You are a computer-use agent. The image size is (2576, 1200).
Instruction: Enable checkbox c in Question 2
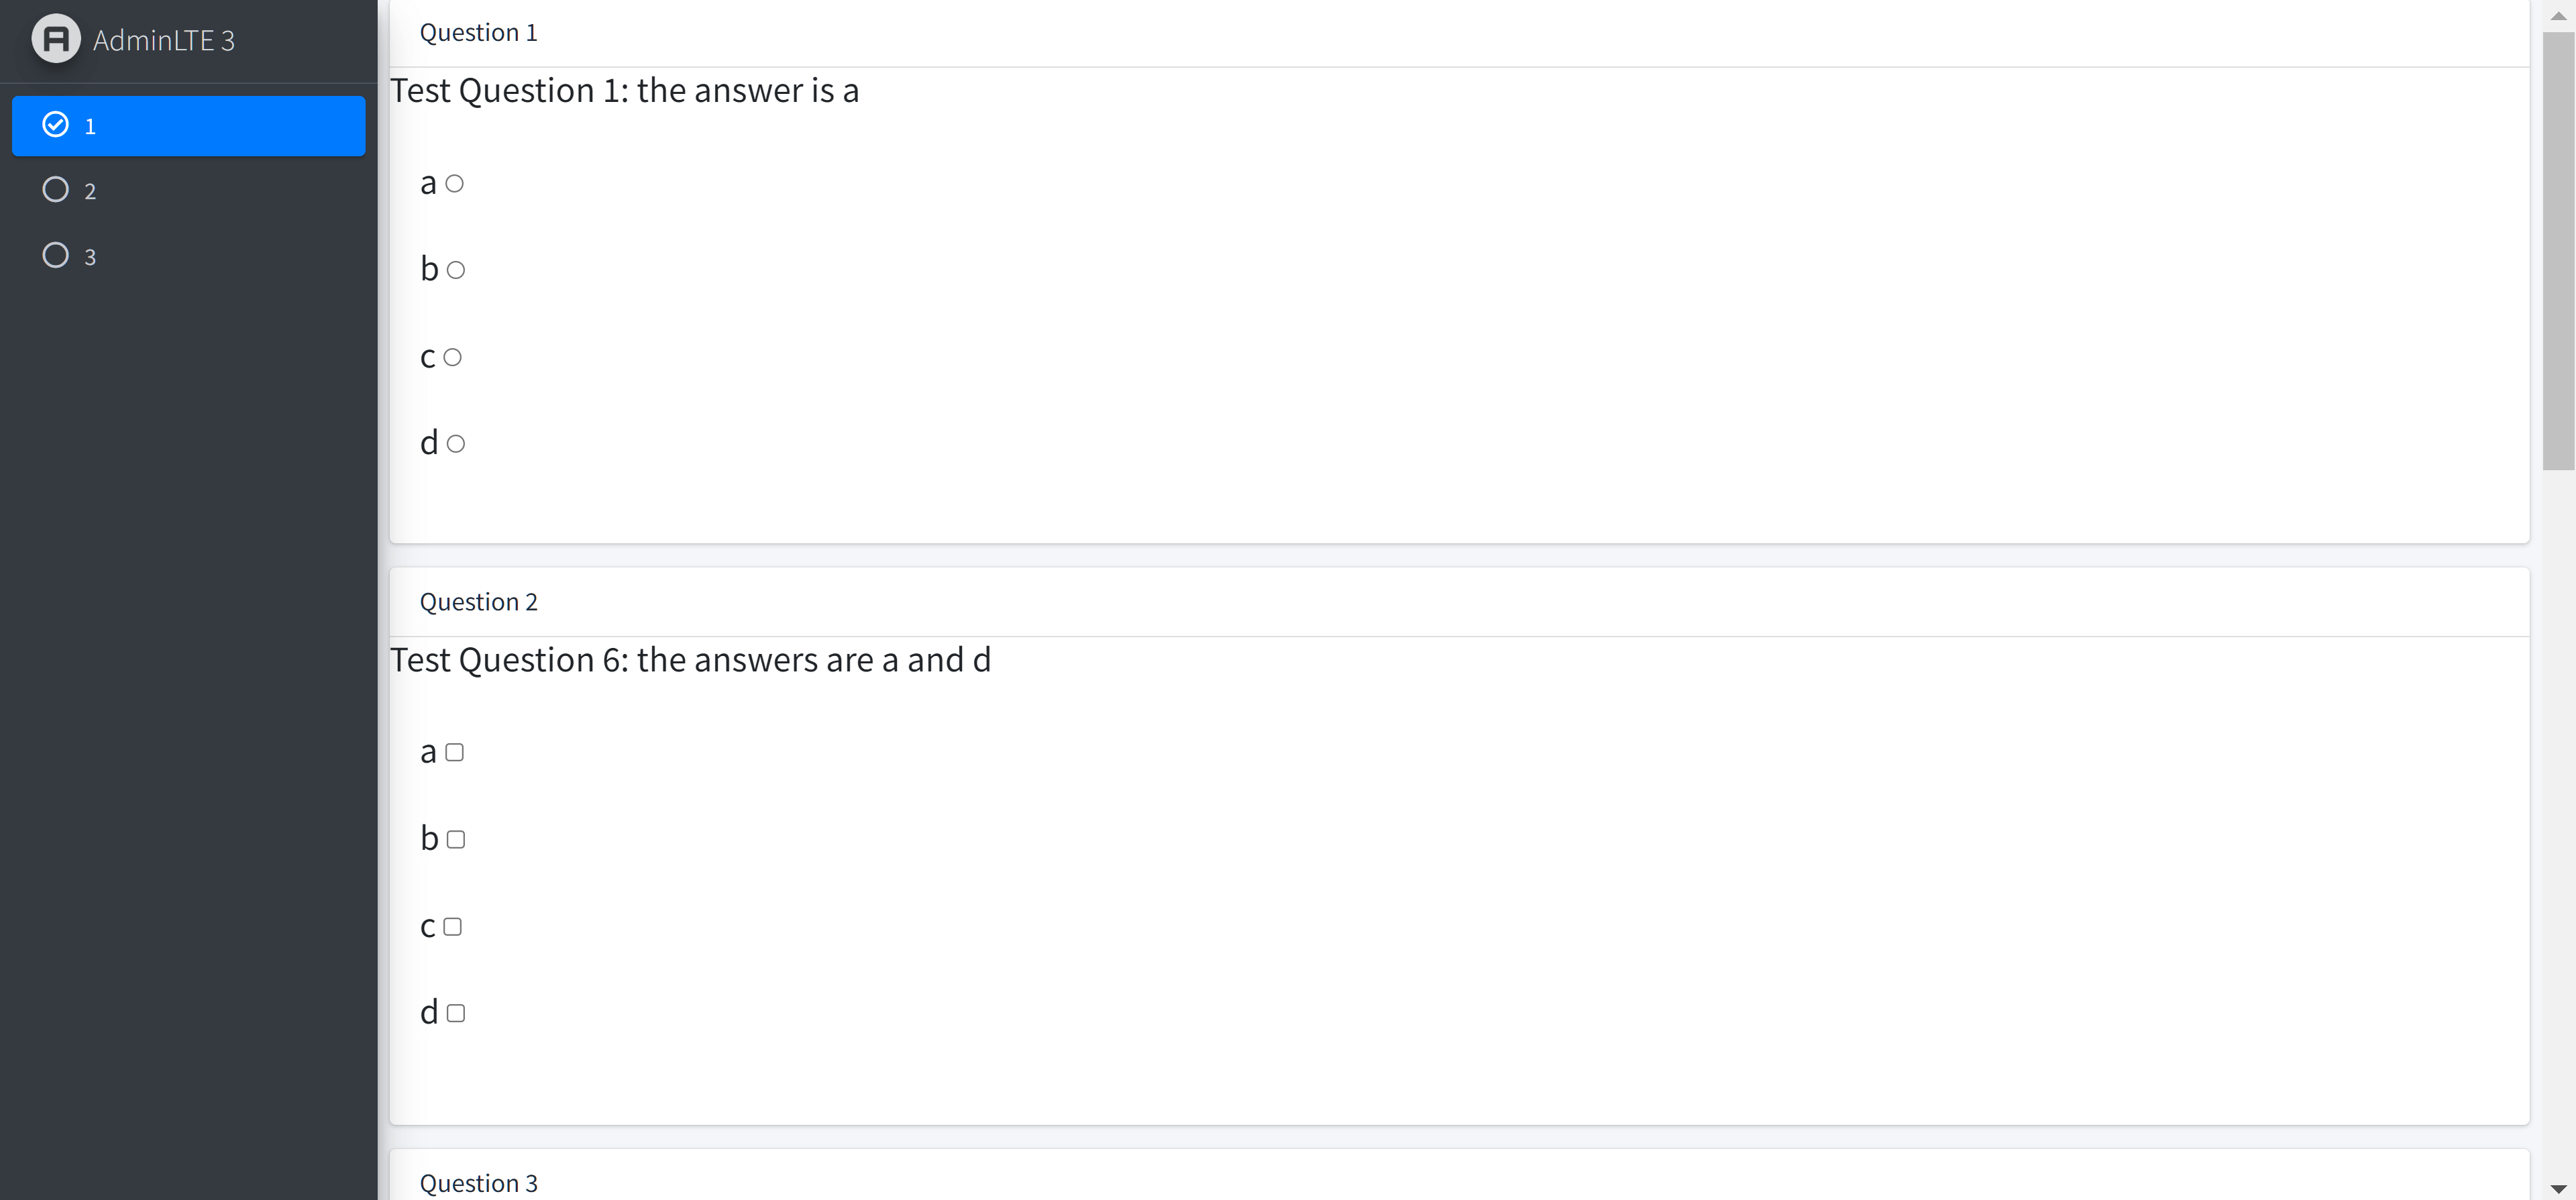(x=452, y=926)
